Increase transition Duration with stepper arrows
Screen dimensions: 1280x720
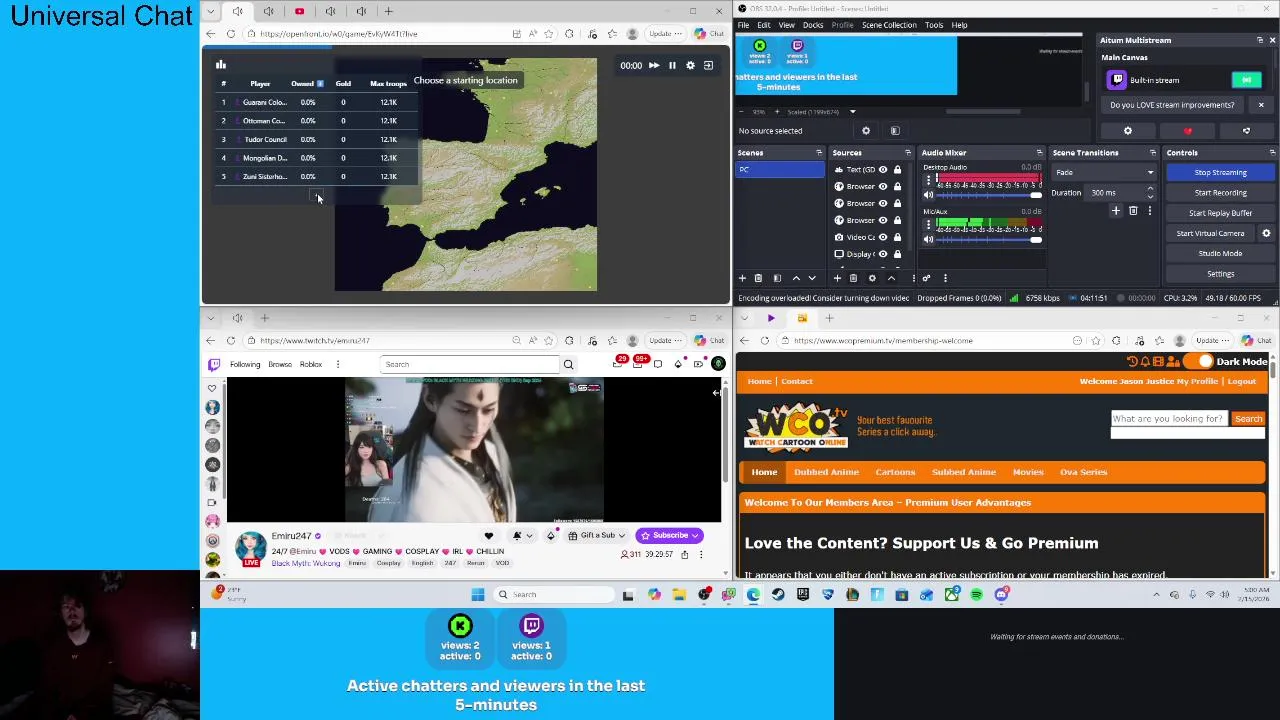[x=1150, y=189]
